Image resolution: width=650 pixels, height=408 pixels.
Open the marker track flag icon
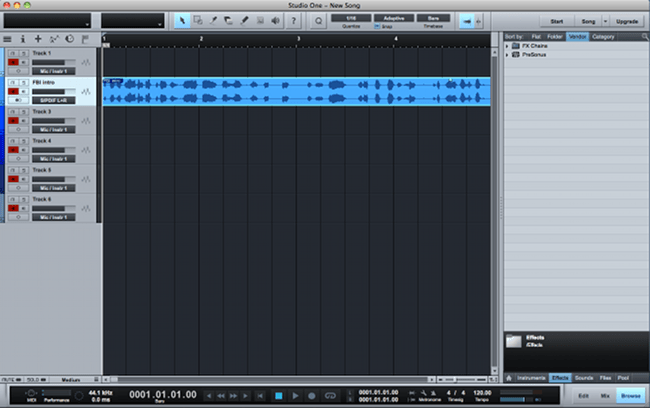85,39
